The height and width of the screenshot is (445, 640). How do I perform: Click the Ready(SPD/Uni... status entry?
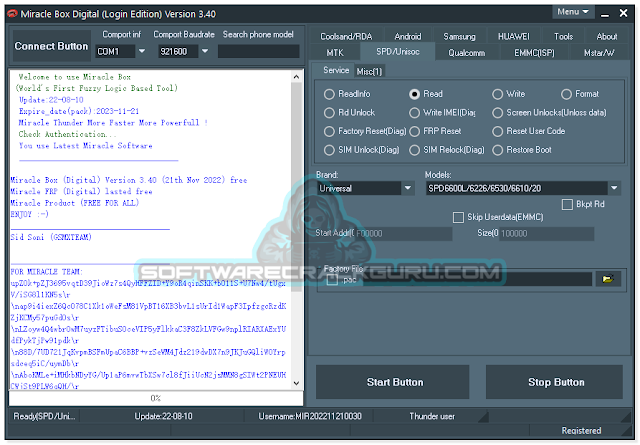pyautogui.click(x=44, y=416)
